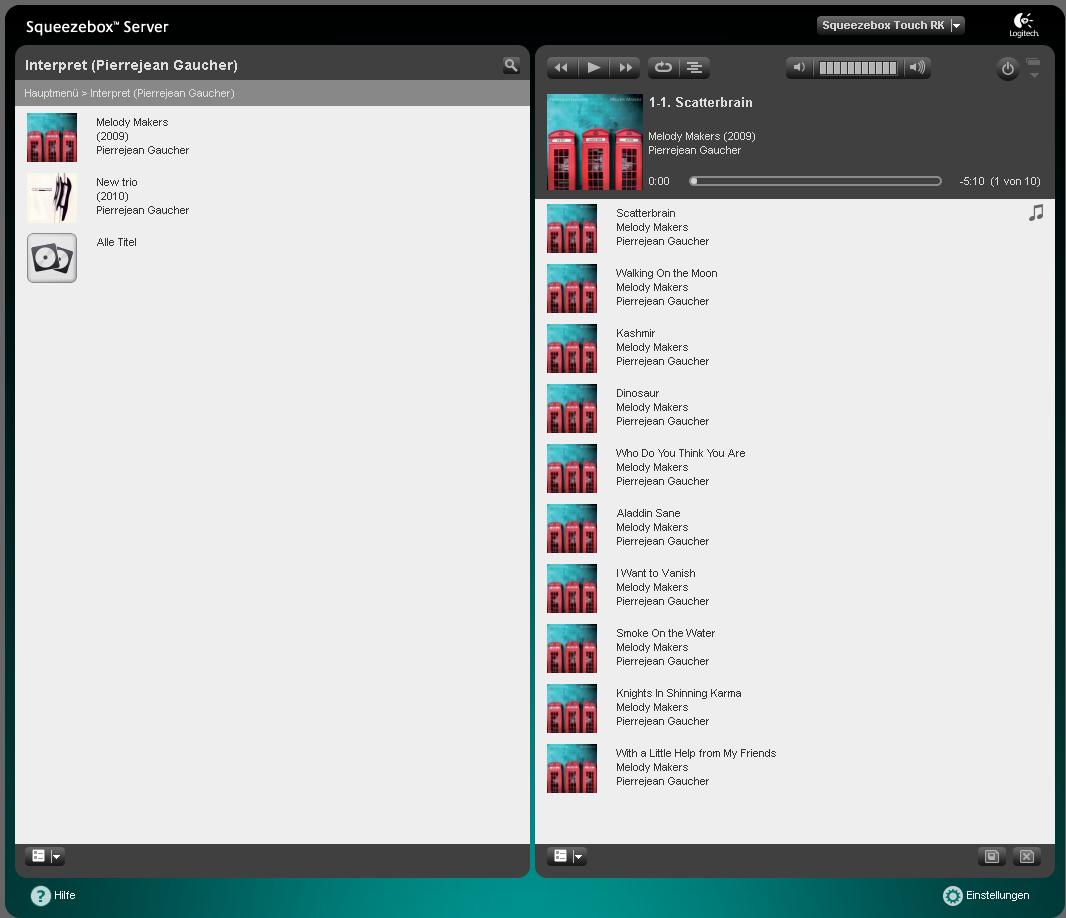This screenshot has width=1066, height=918.
Task: Toggle the player power button
Action: click(x=1007, y=69)
